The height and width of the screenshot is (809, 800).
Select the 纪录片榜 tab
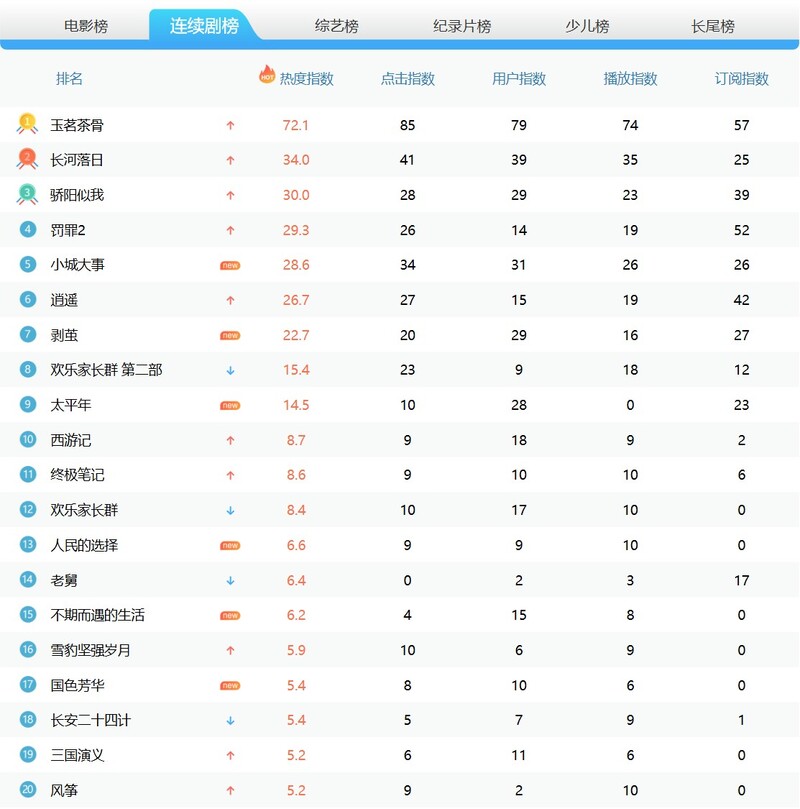click(x=462, y=26)
